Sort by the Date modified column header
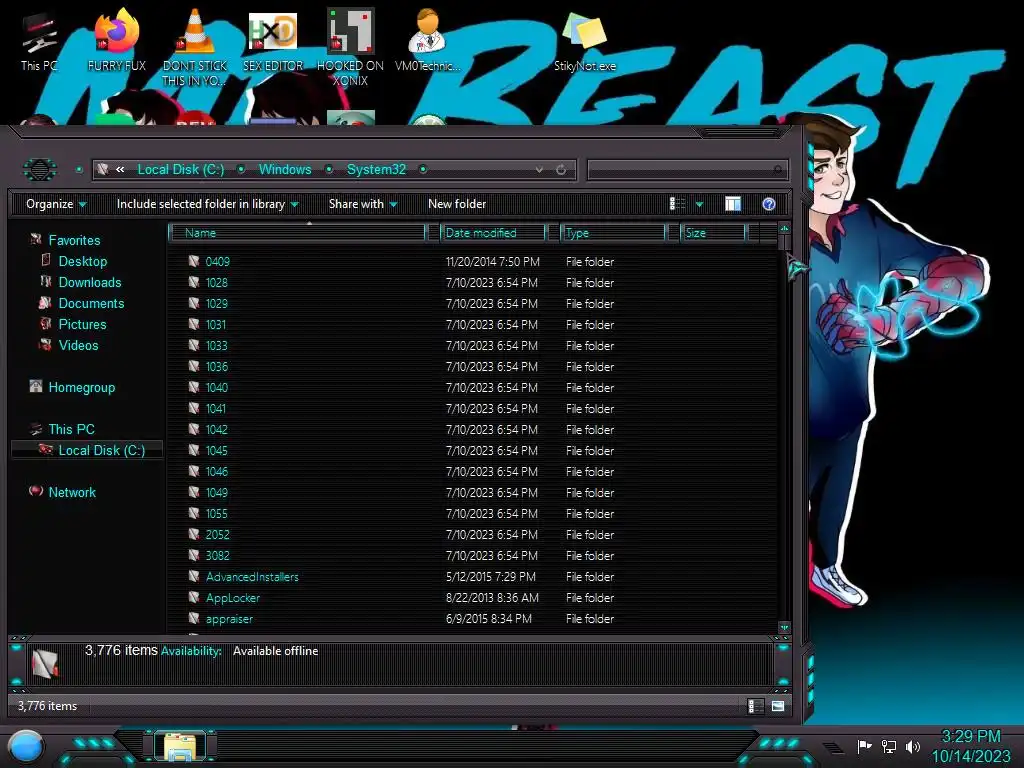 click(493, 233)
